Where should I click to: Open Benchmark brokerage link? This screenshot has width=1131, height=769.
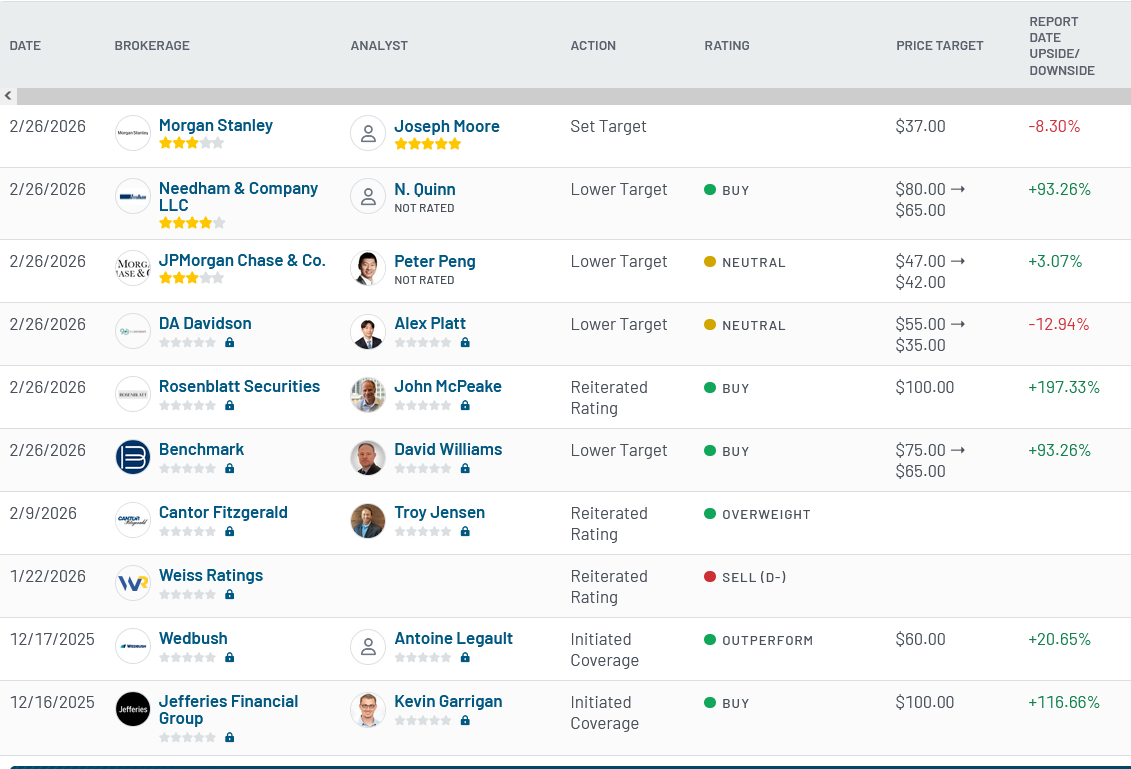coord(201,449)
